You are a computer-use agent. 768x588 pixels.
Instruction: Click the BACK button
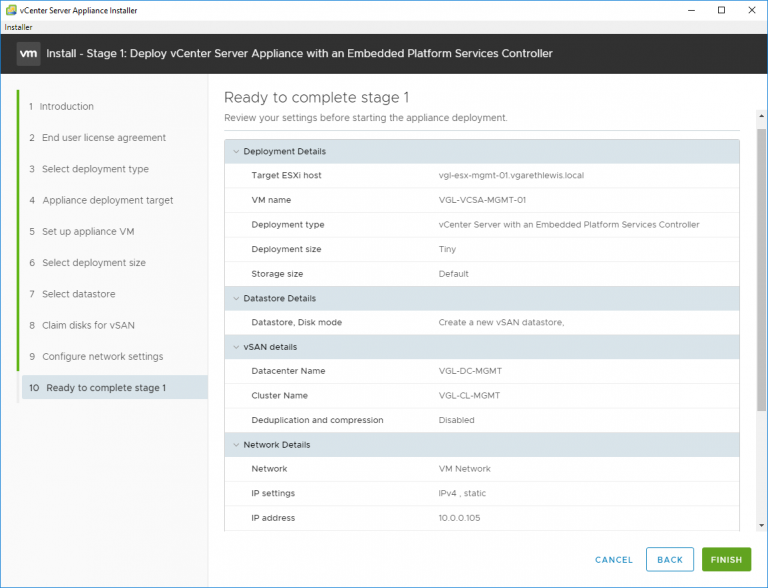[x=670, y=560]
